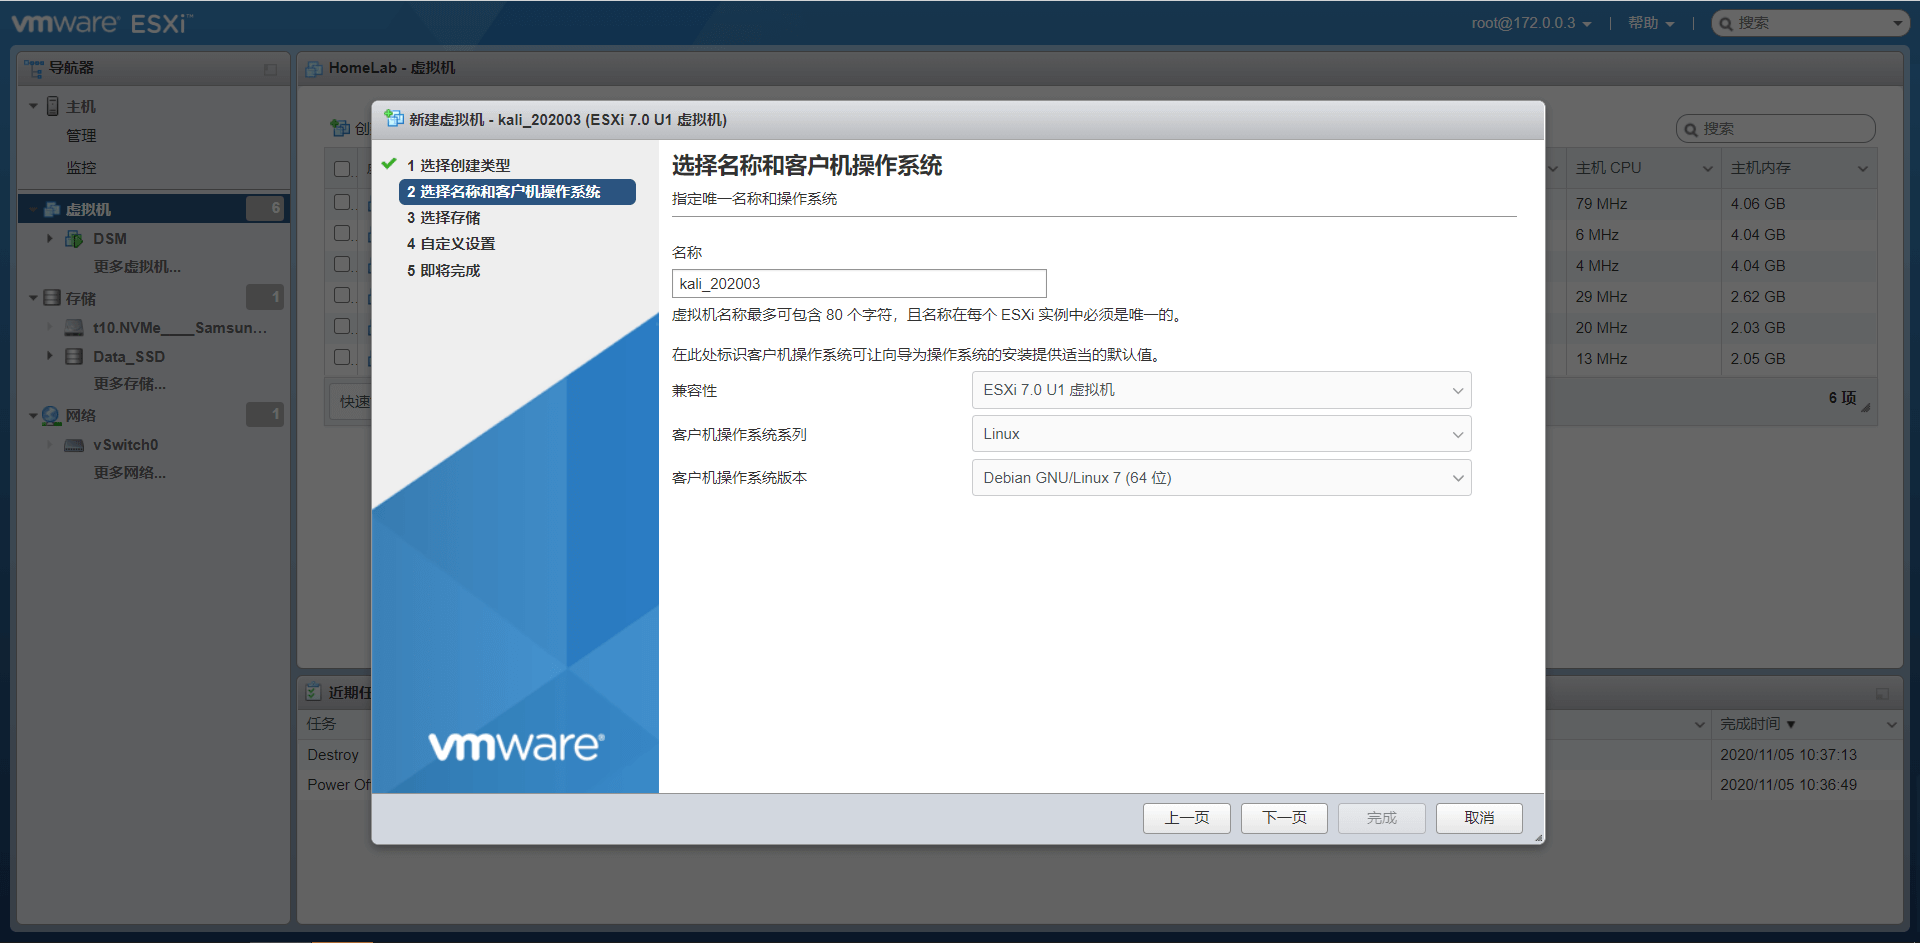
Task: Click the DSM virtual machine icon
Action: pos(74,238)
